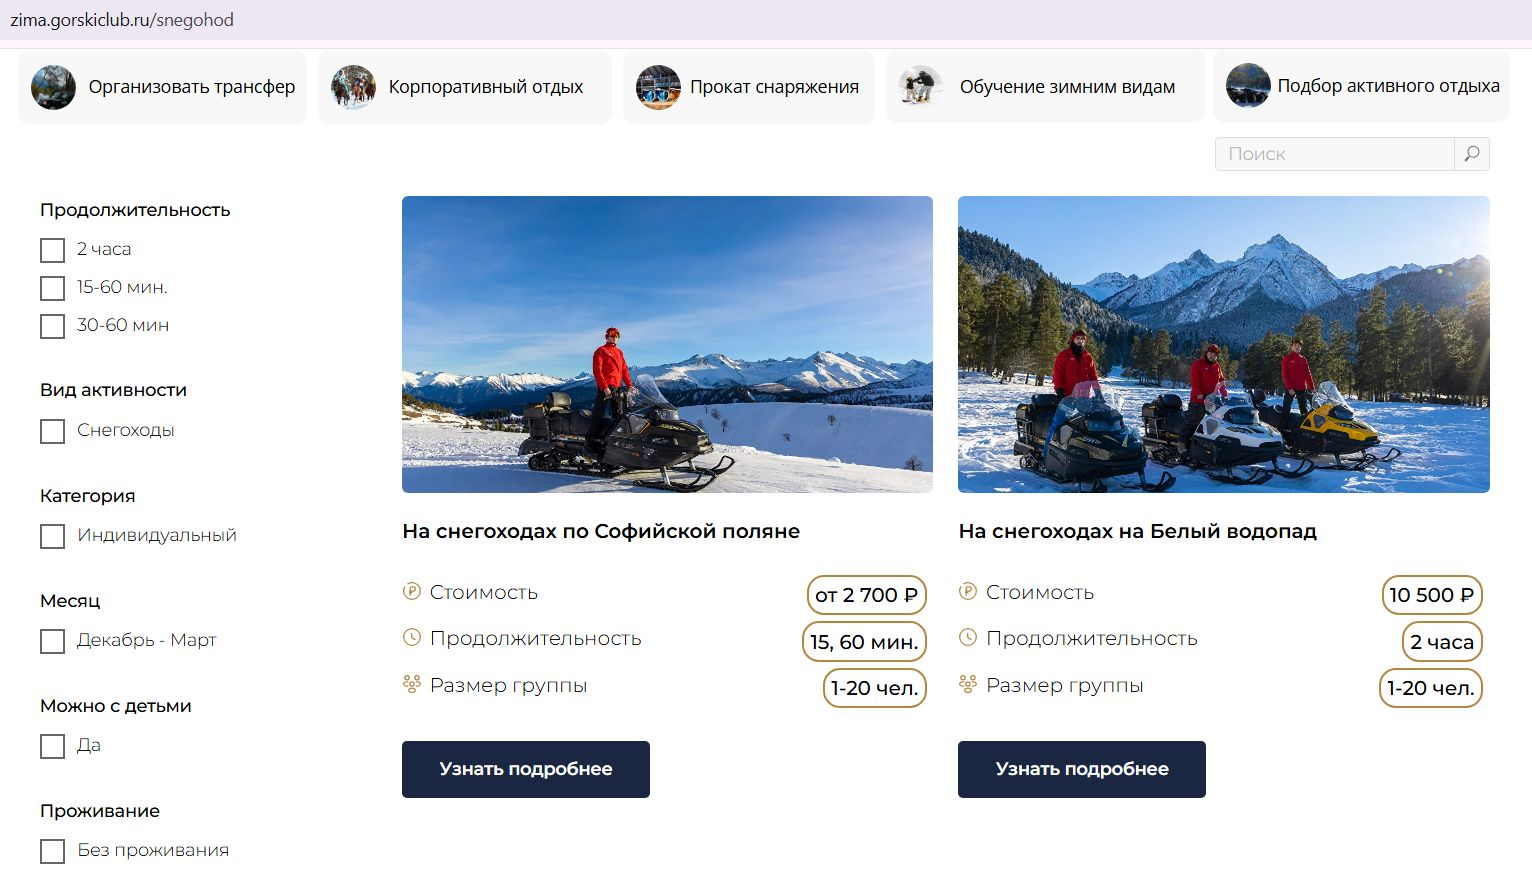Click the Обучение зимним видам icon
The width and height of the screenshot is (1532, 883).
[x=920, y=87]
